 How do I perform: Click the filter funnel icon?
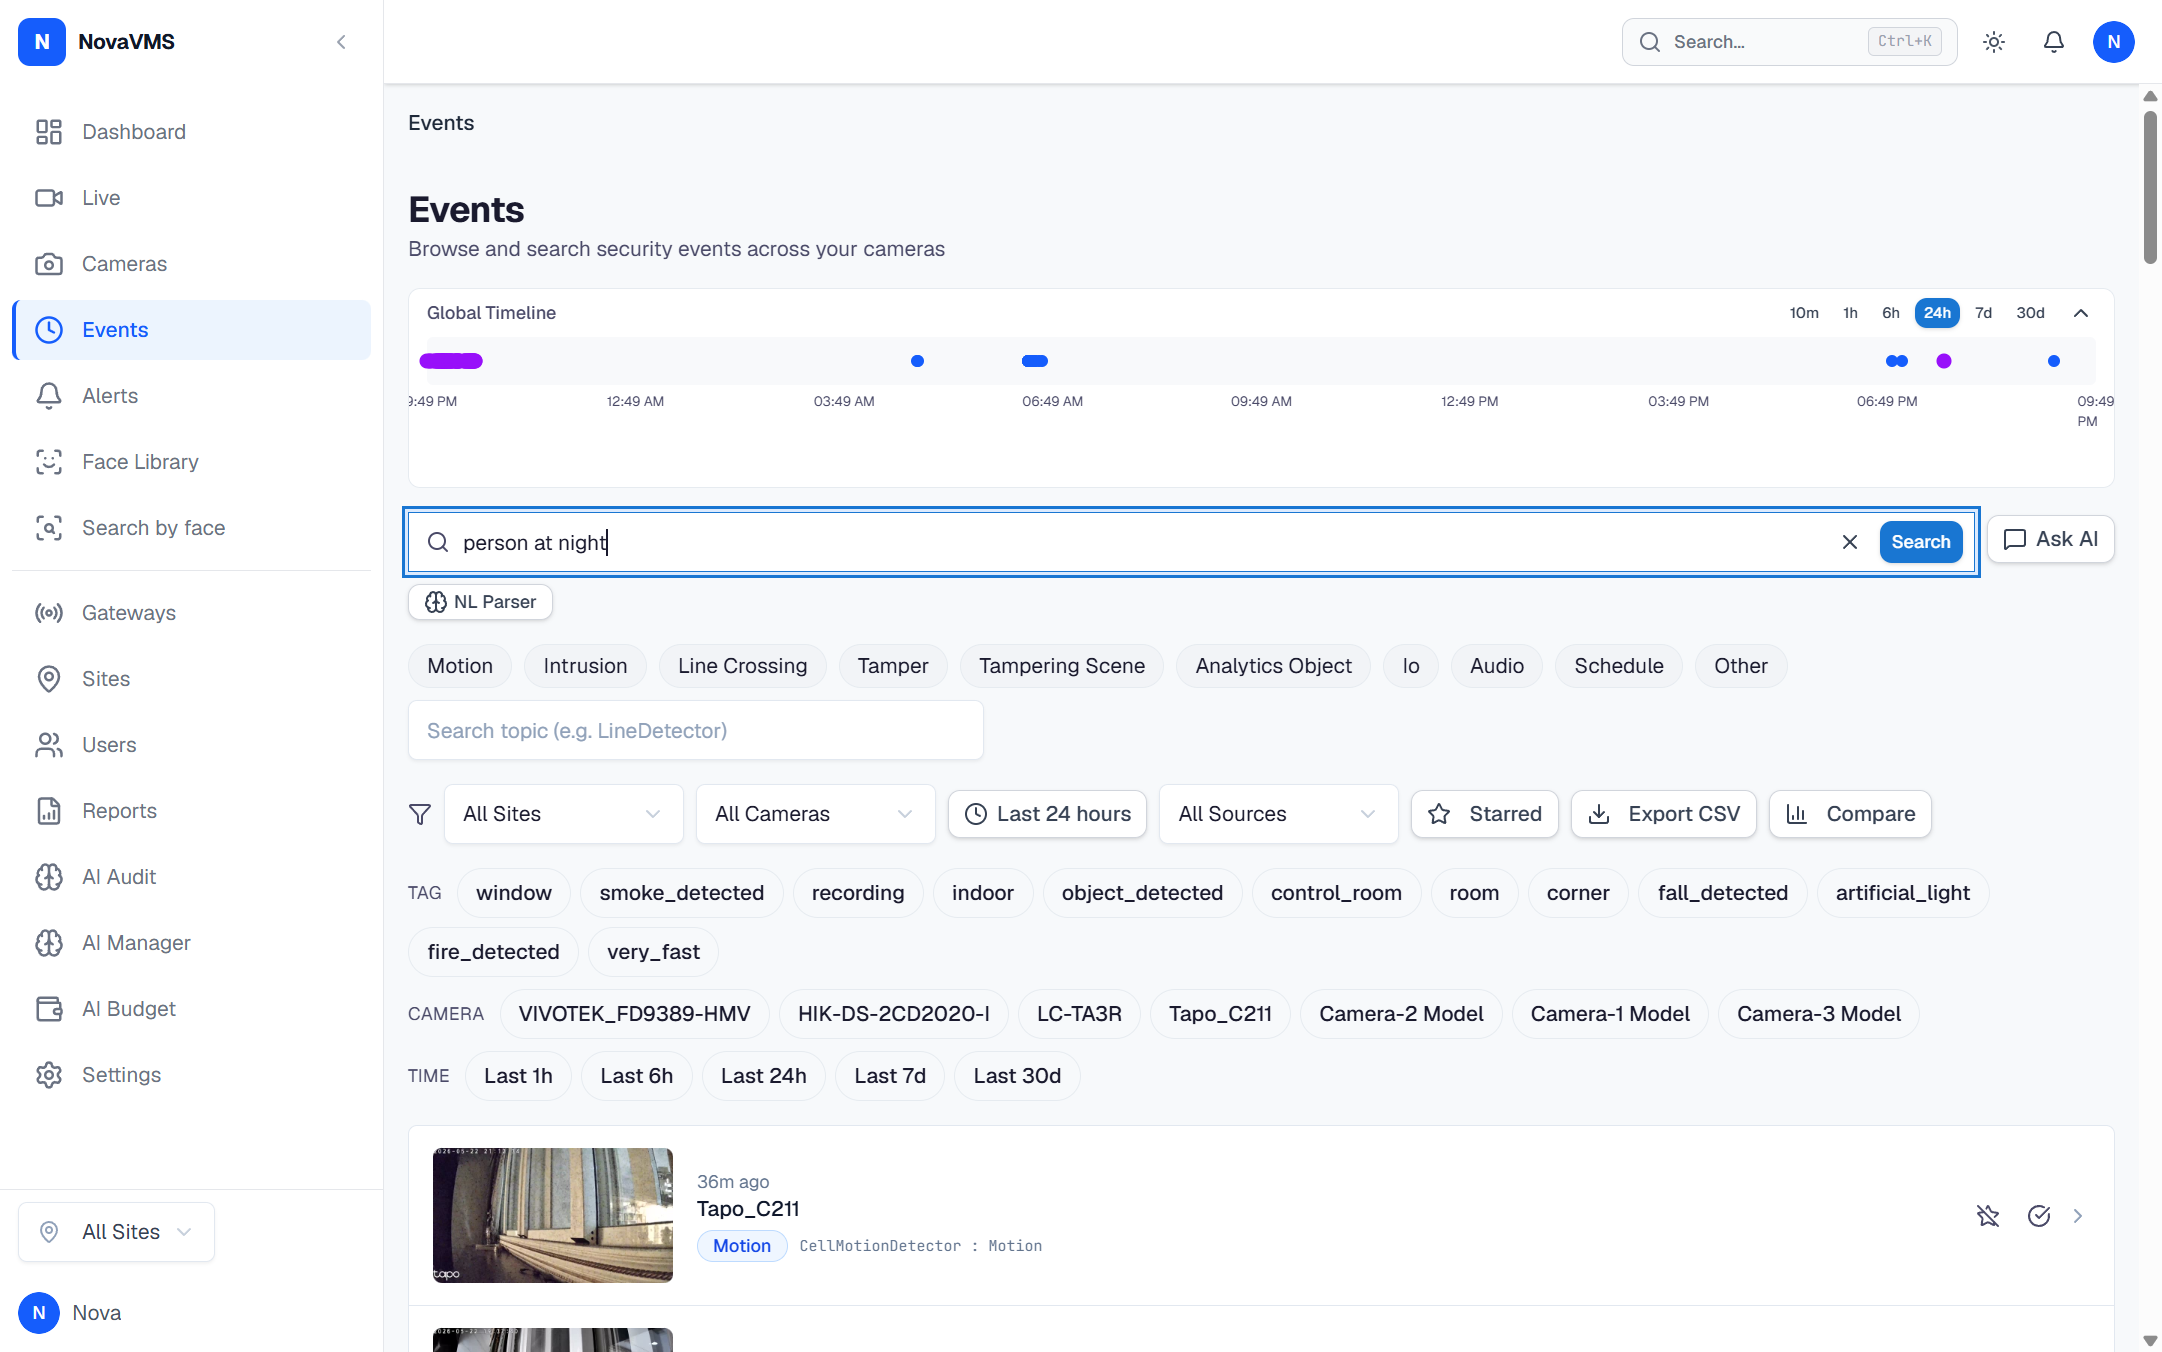tap(420, 814)
